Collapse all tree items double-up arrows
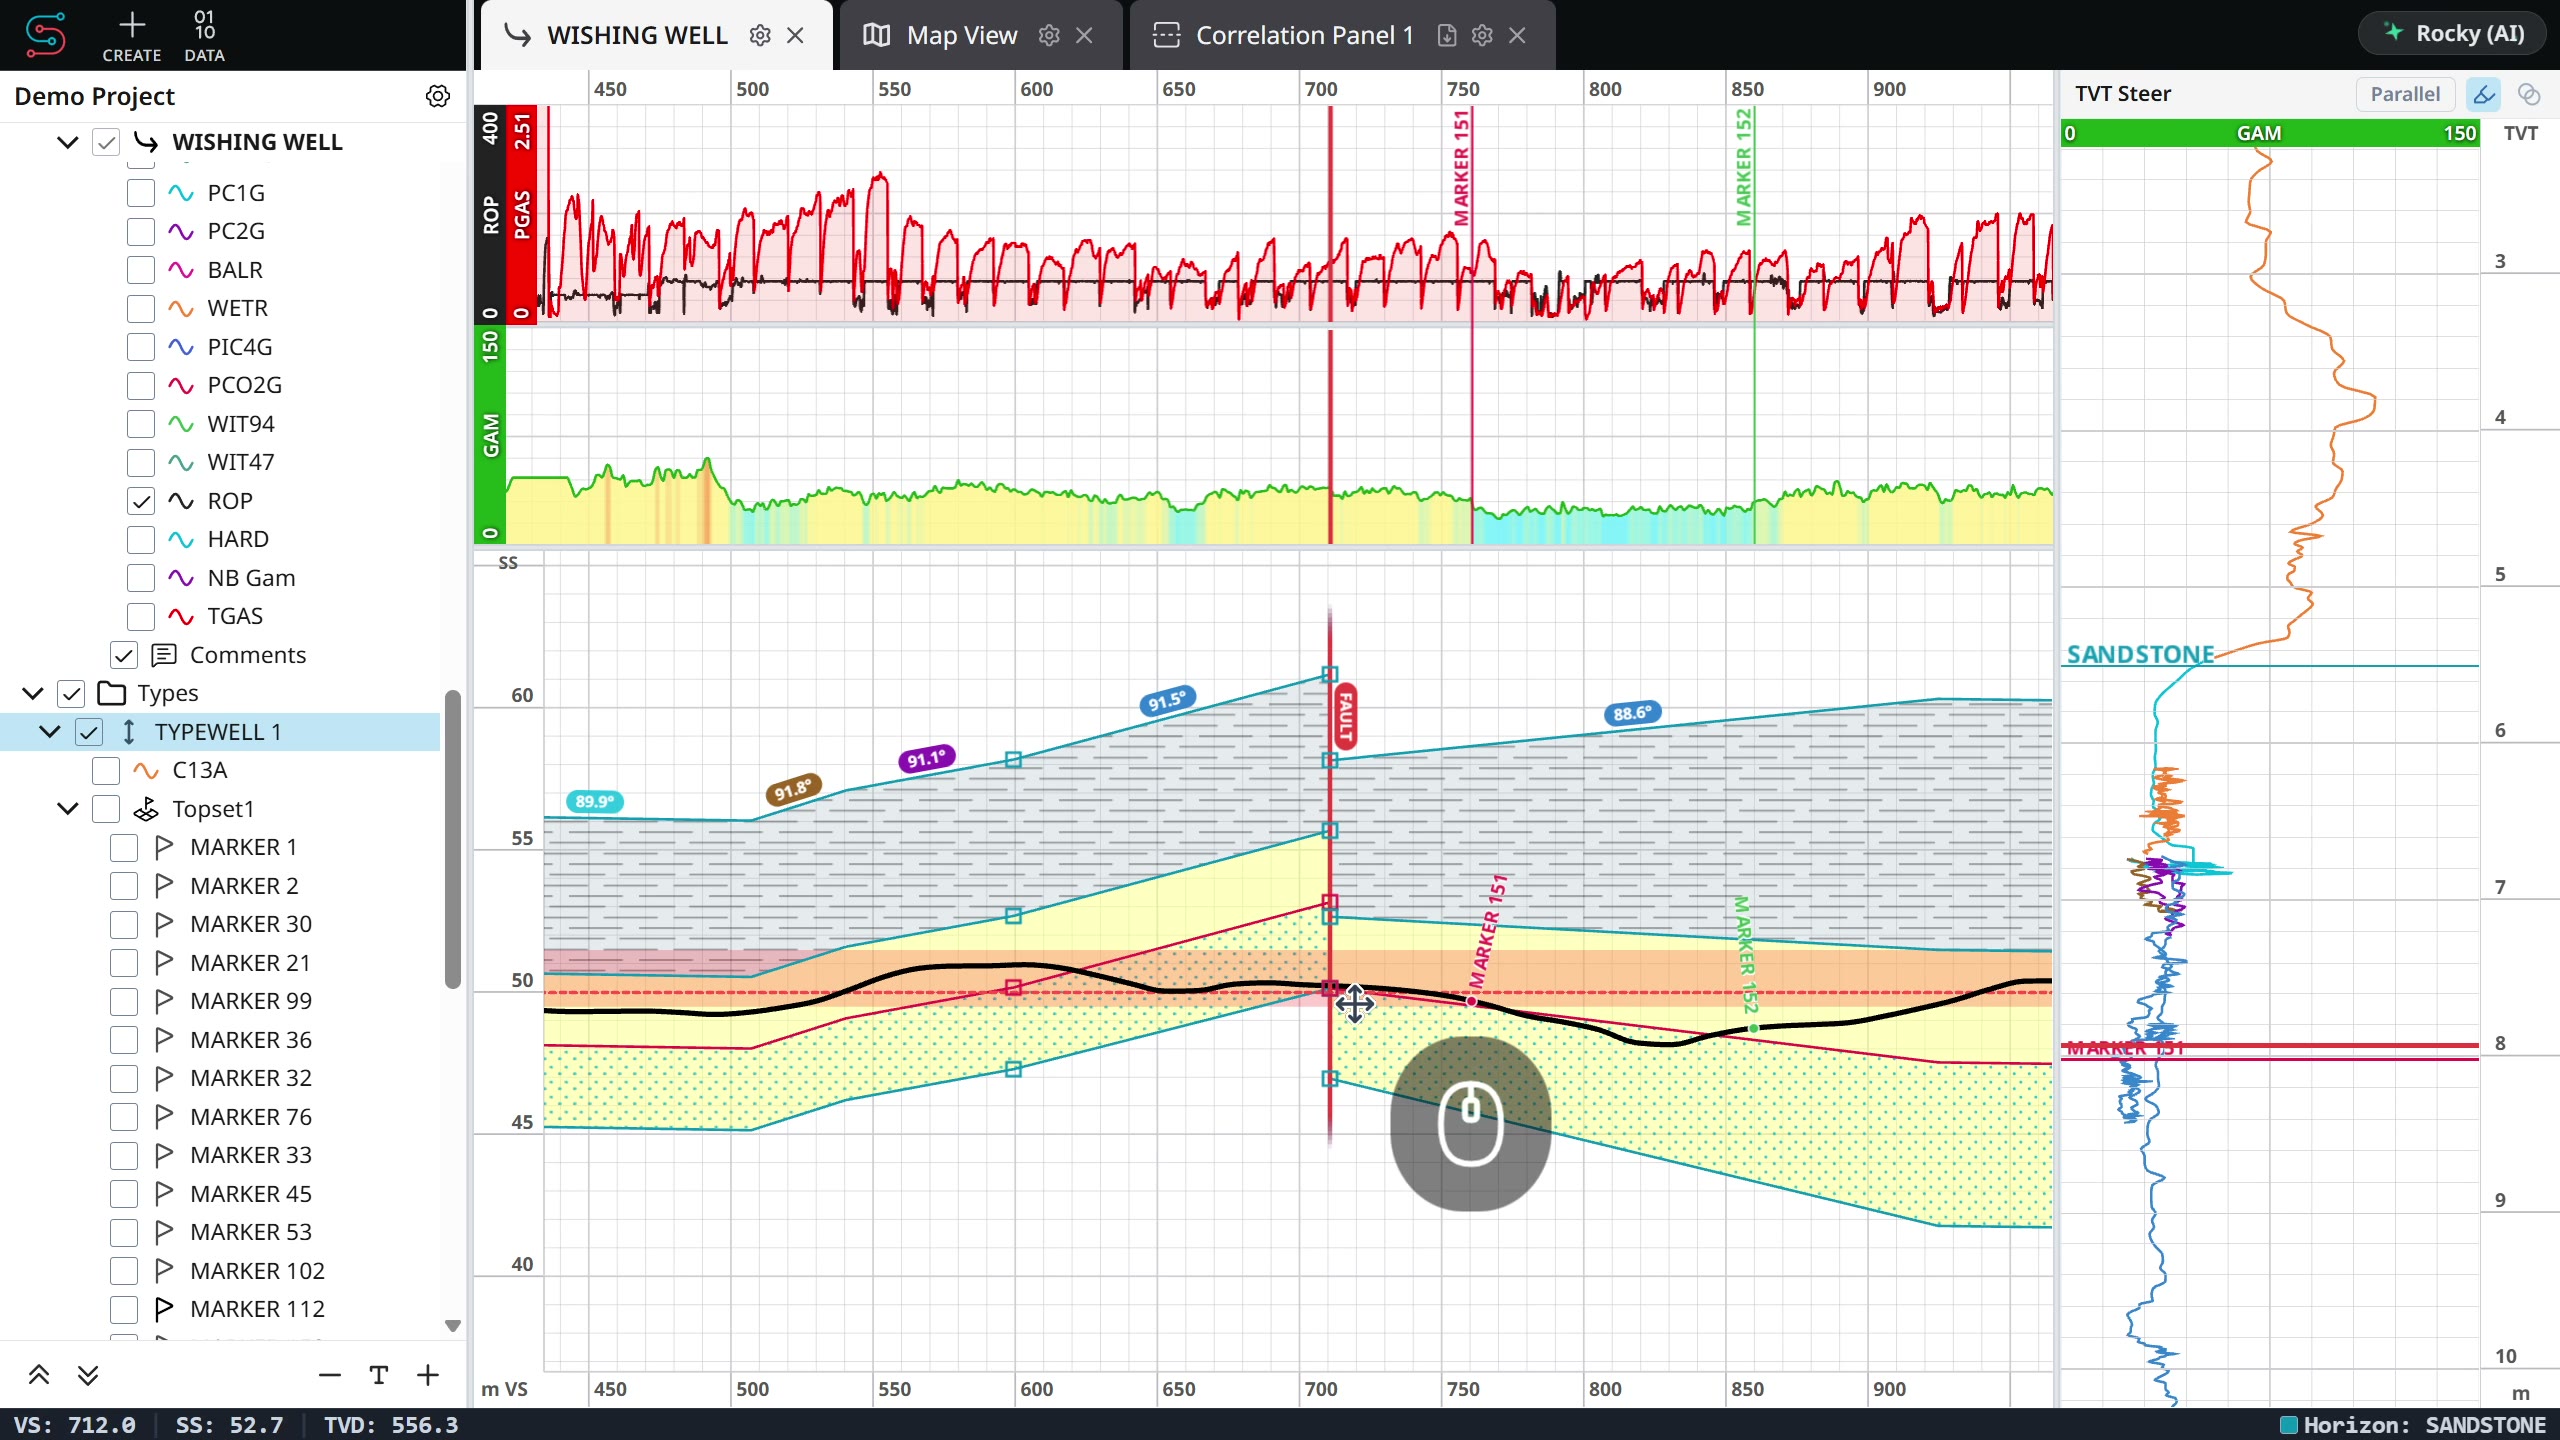This screenshot has height=1440, width=2560. 39,1375
